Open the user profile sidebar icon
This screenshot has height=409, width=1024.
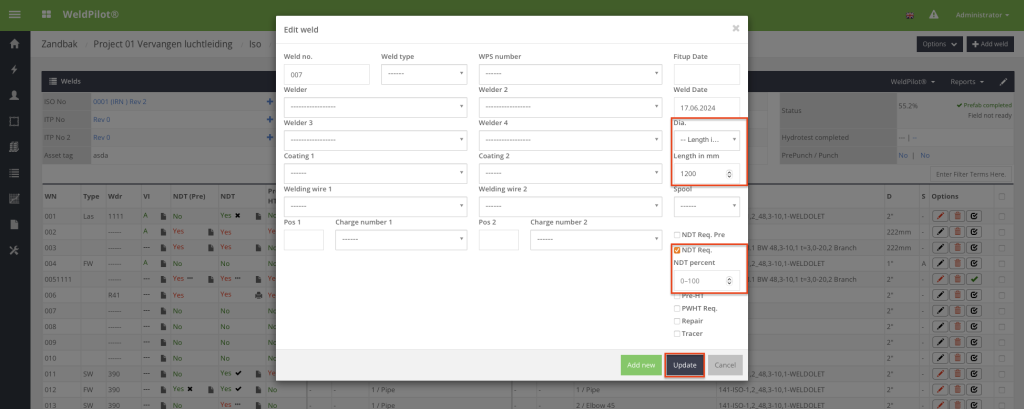tap(14, 95)
